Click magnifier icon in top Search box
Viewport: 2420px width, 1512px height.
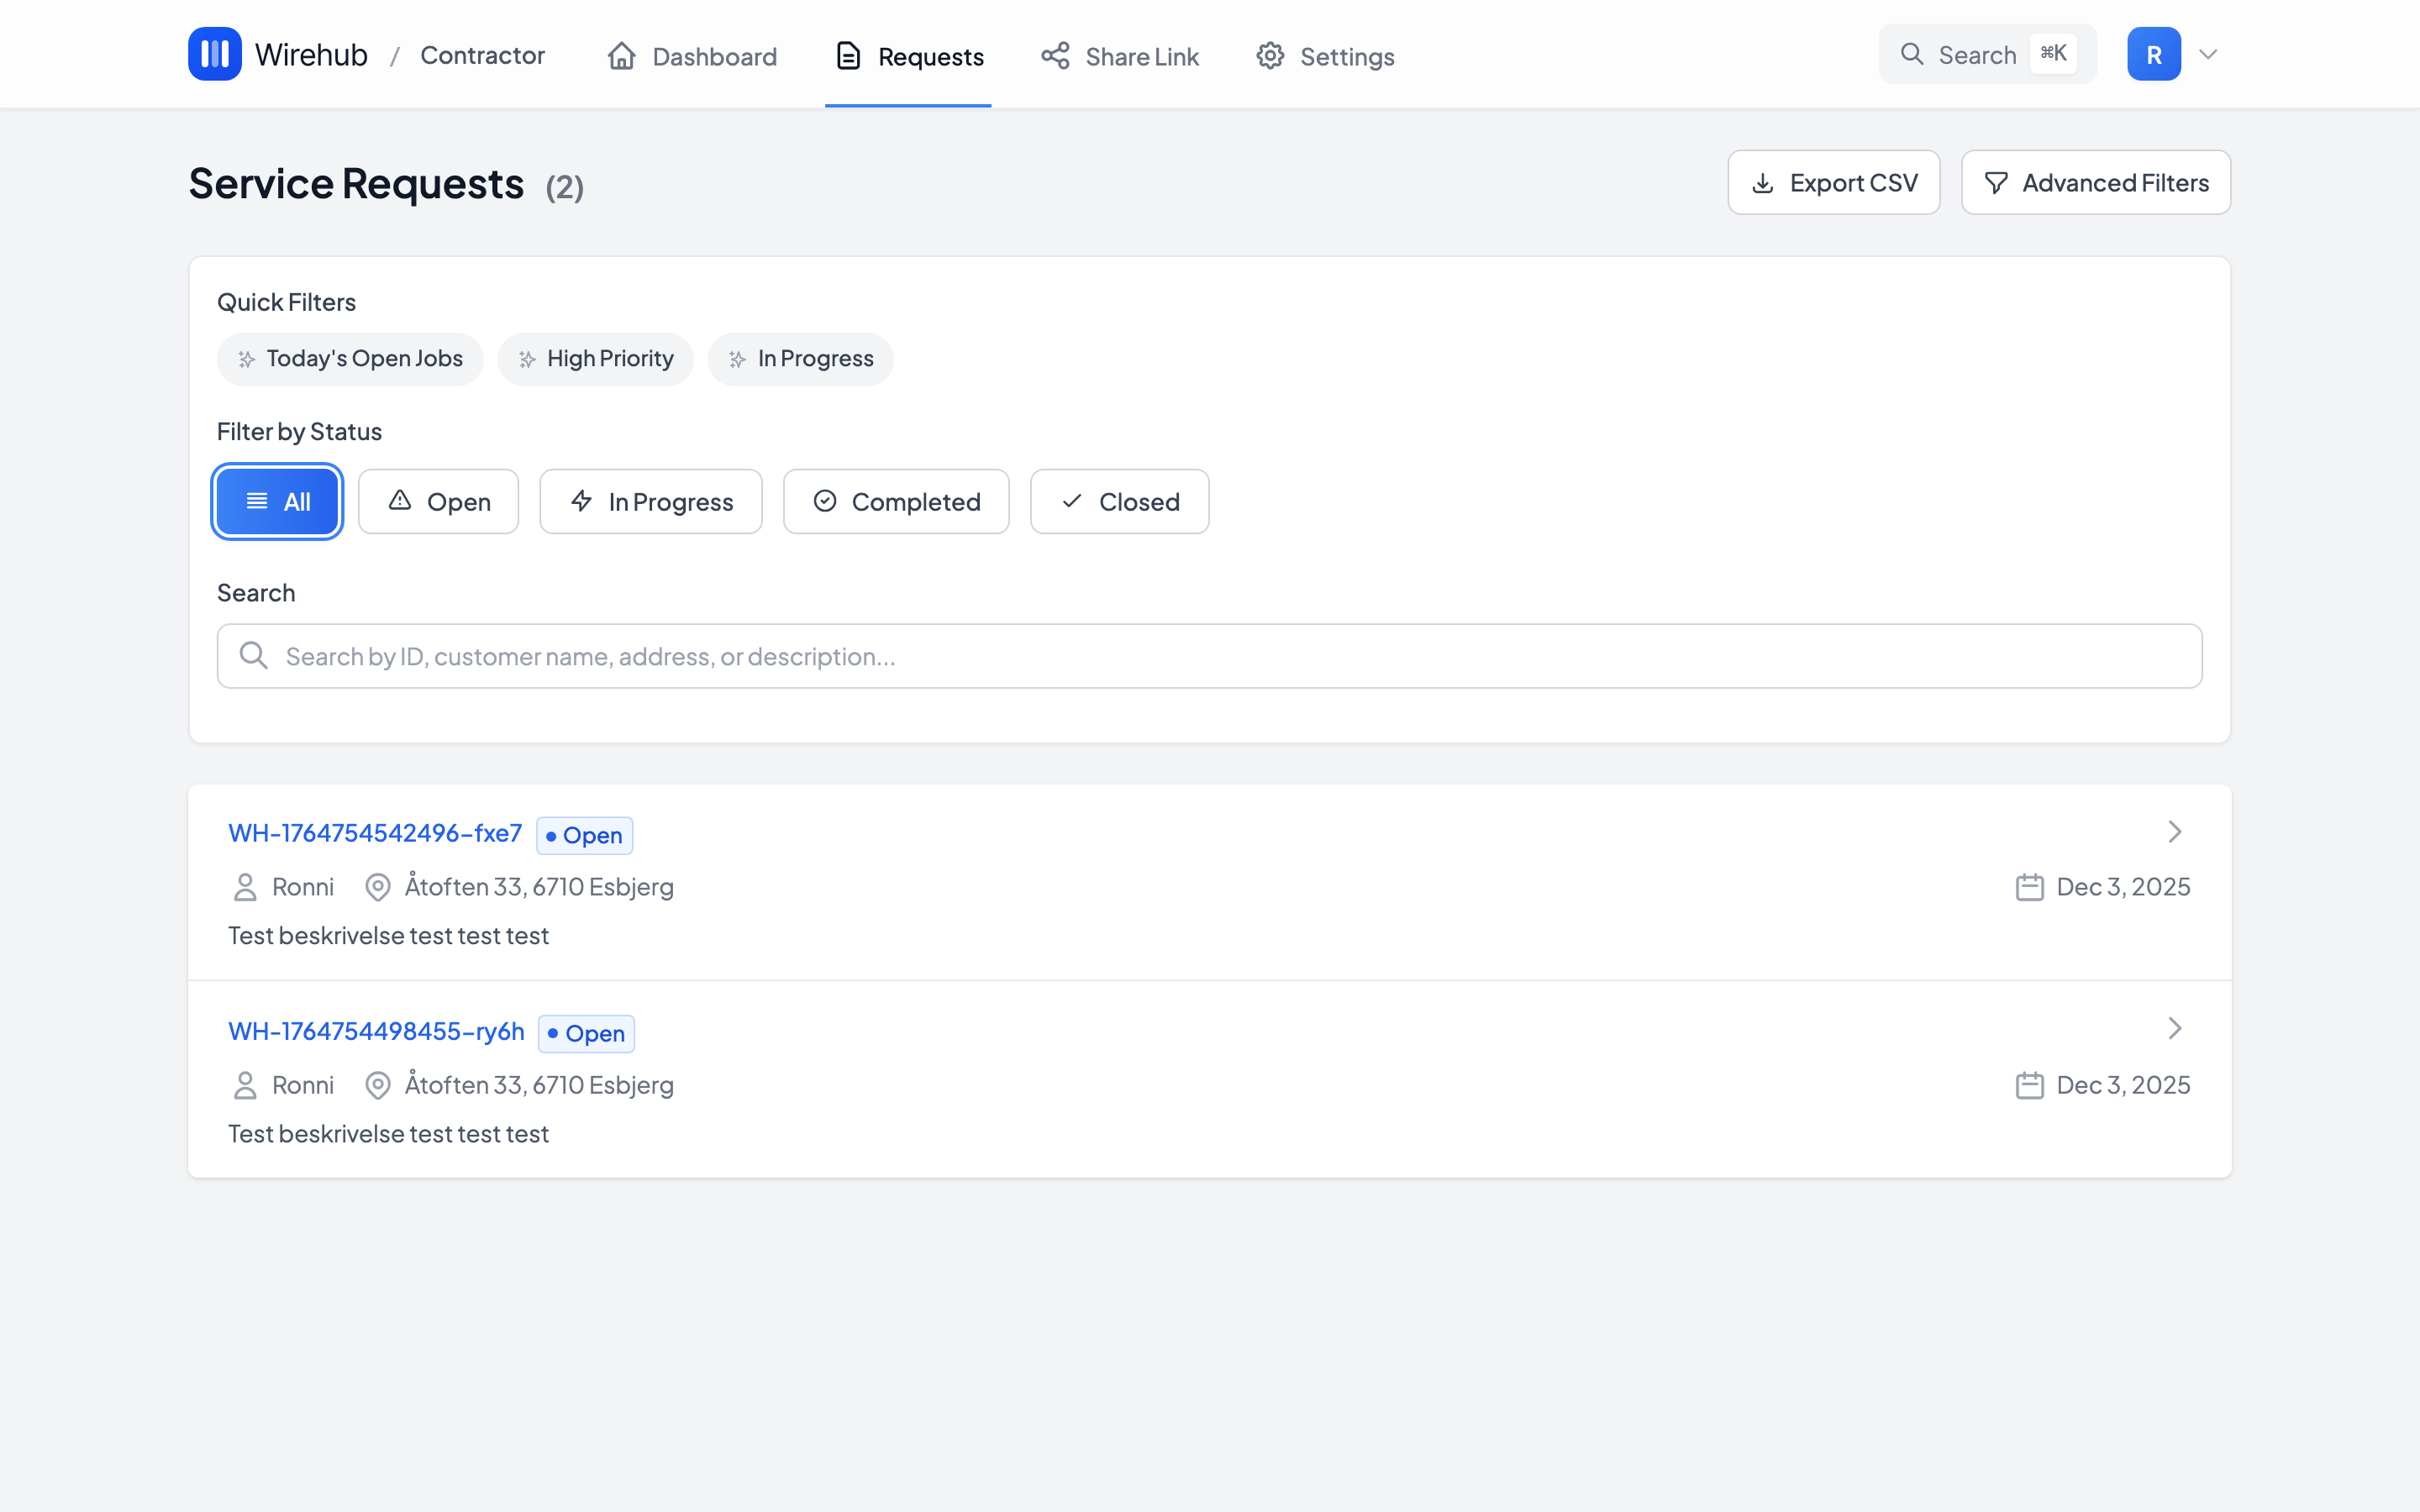(1911, 54)
